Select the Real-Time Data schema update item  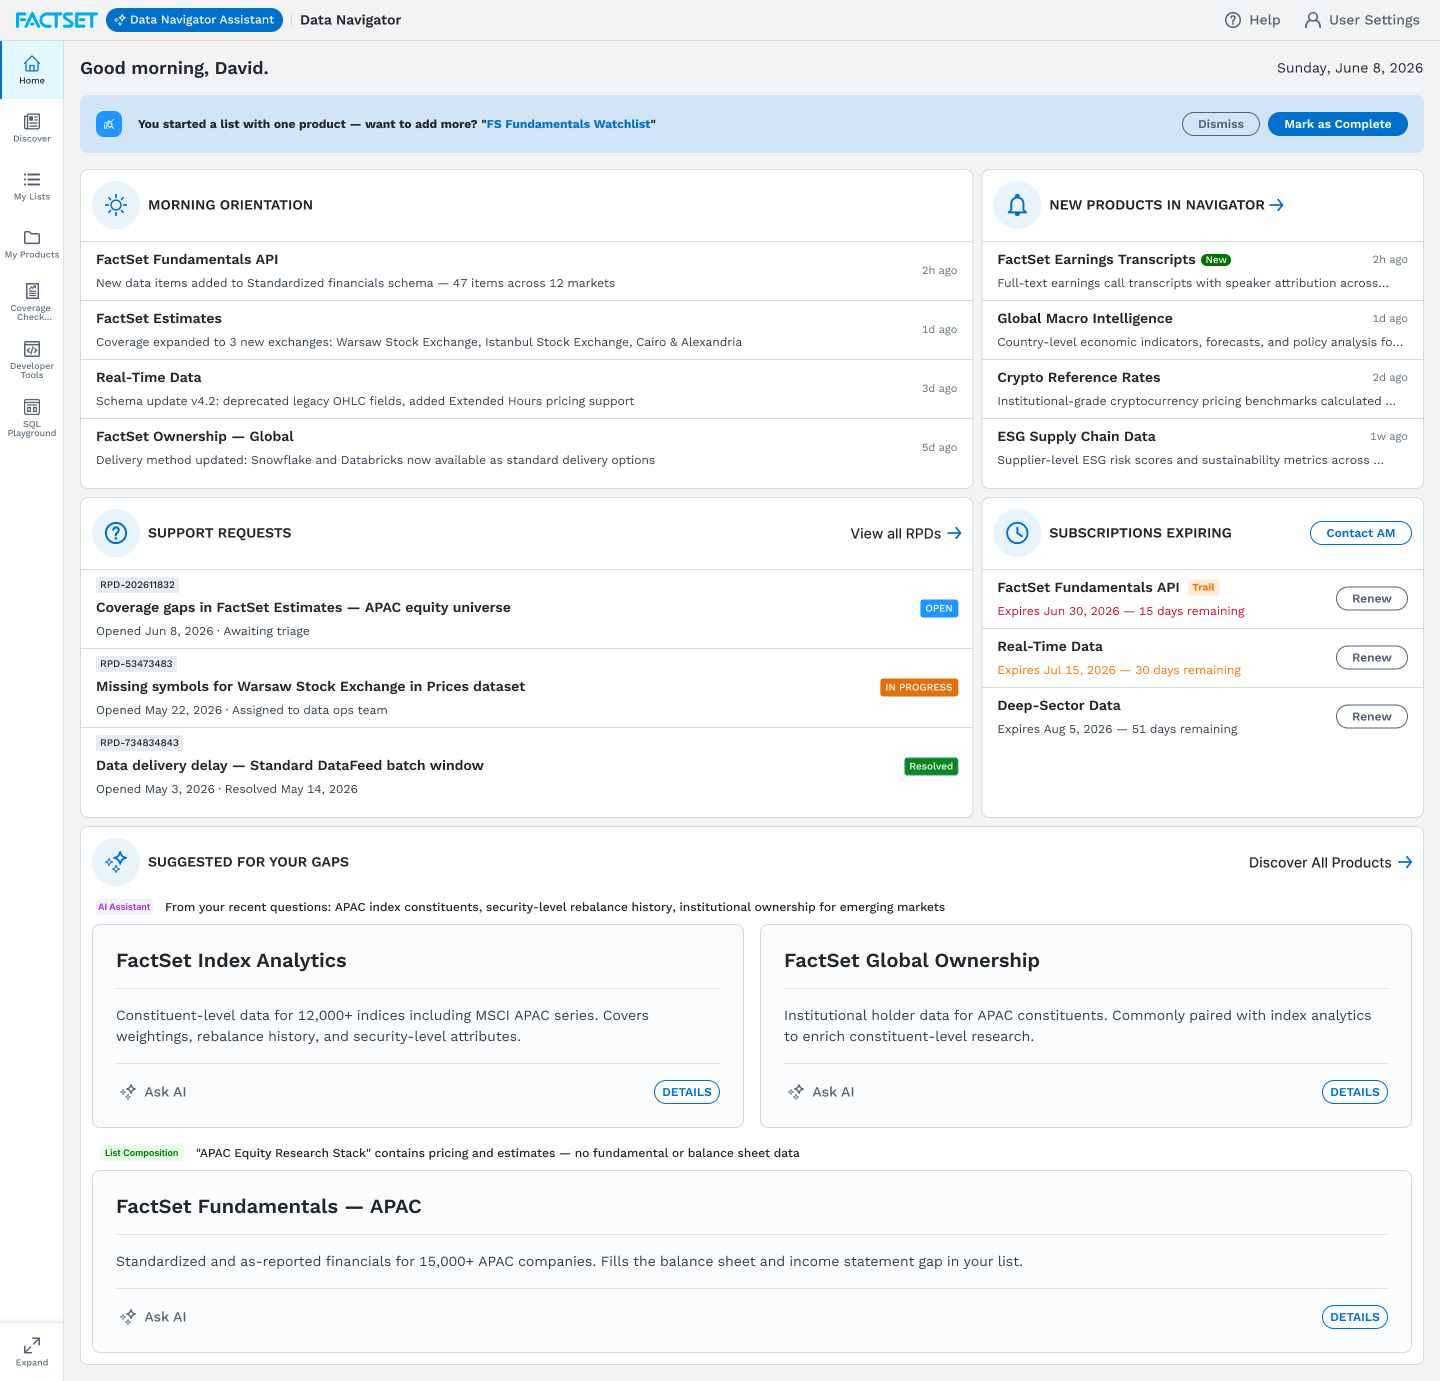pyautogui.click(x=526, y=389)
